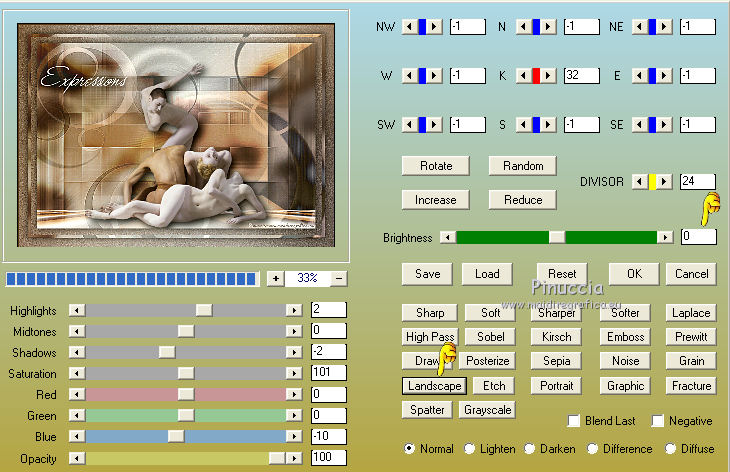Click the Random button

coord(523,166)
